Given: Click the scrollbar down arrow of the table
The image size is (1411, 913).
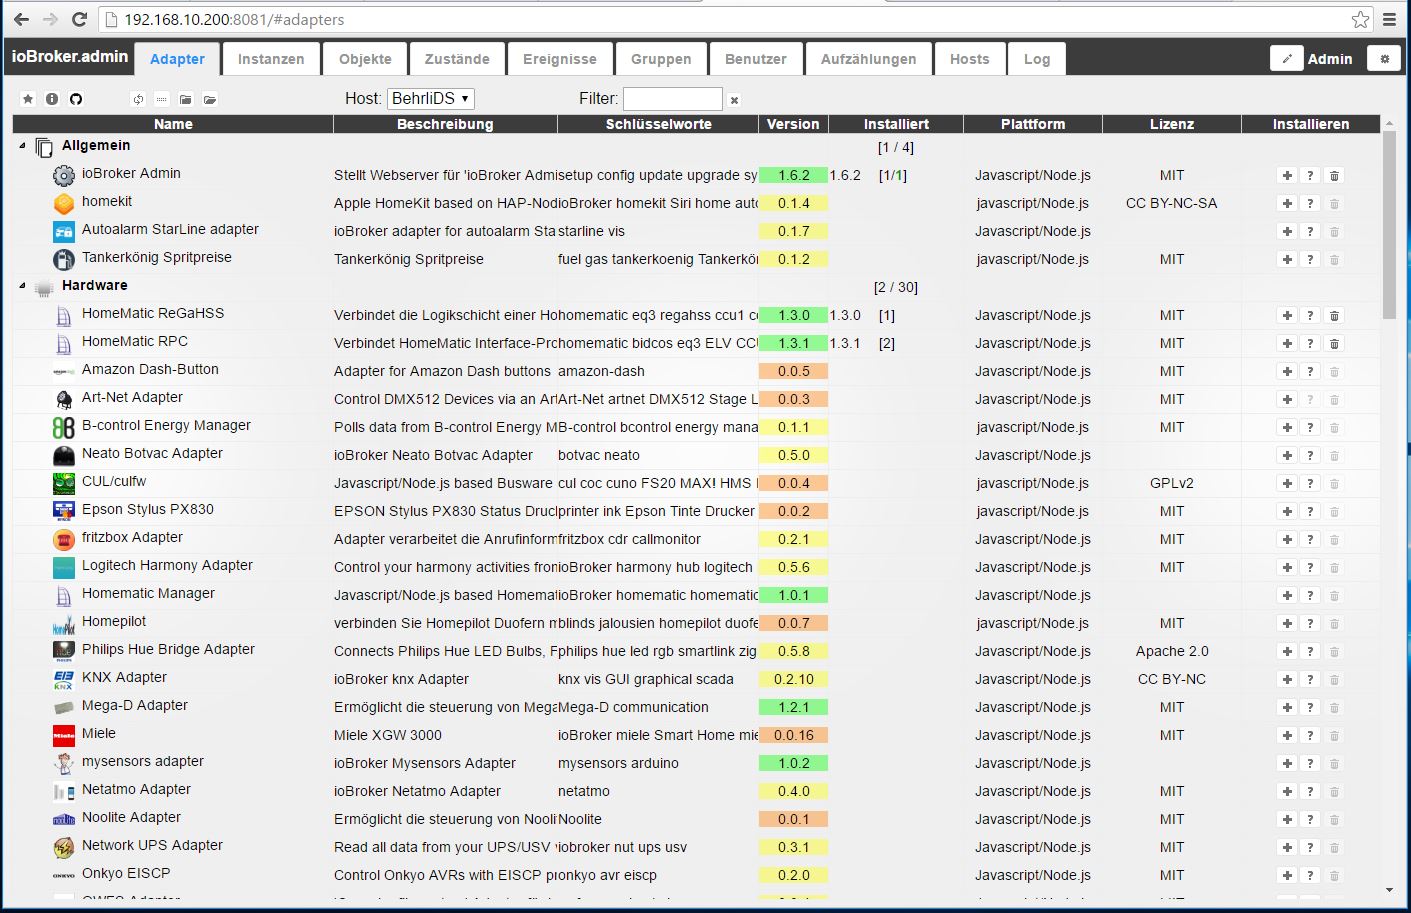Looking at the screenshot, I should pyautogui.click(x=1389, y=890).
